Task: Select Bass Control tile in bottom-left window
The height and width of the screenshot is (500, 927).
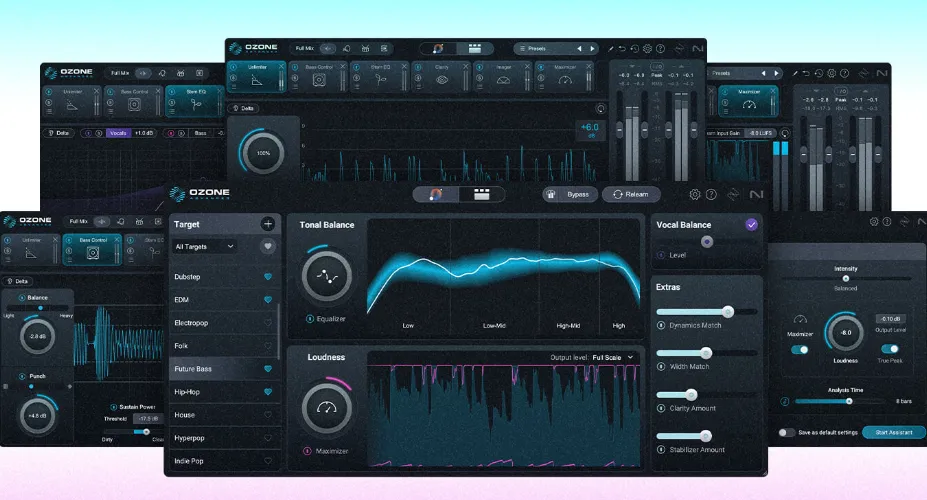Action: pos(92,249)
